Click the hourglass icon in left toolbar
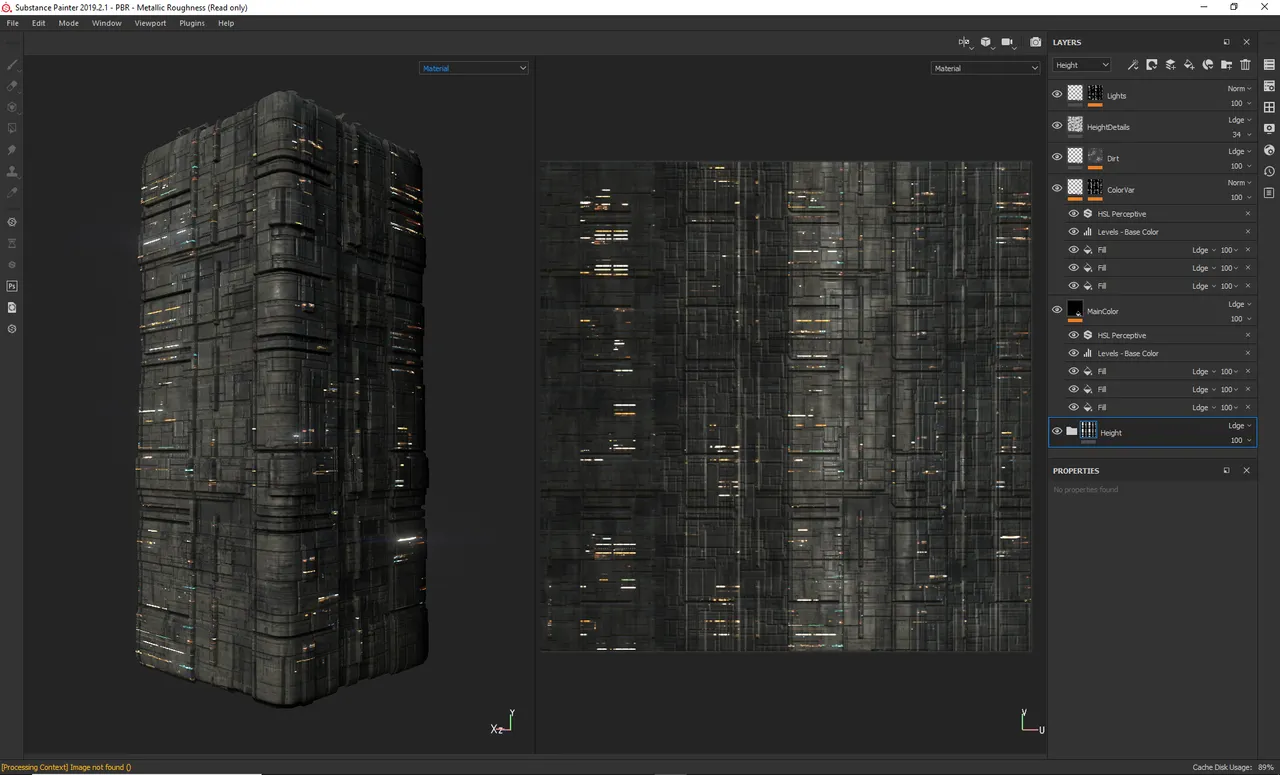Image resolution: width=1280 pixels, height=775 pixels. pyautogui.click(x=12, y=243)
